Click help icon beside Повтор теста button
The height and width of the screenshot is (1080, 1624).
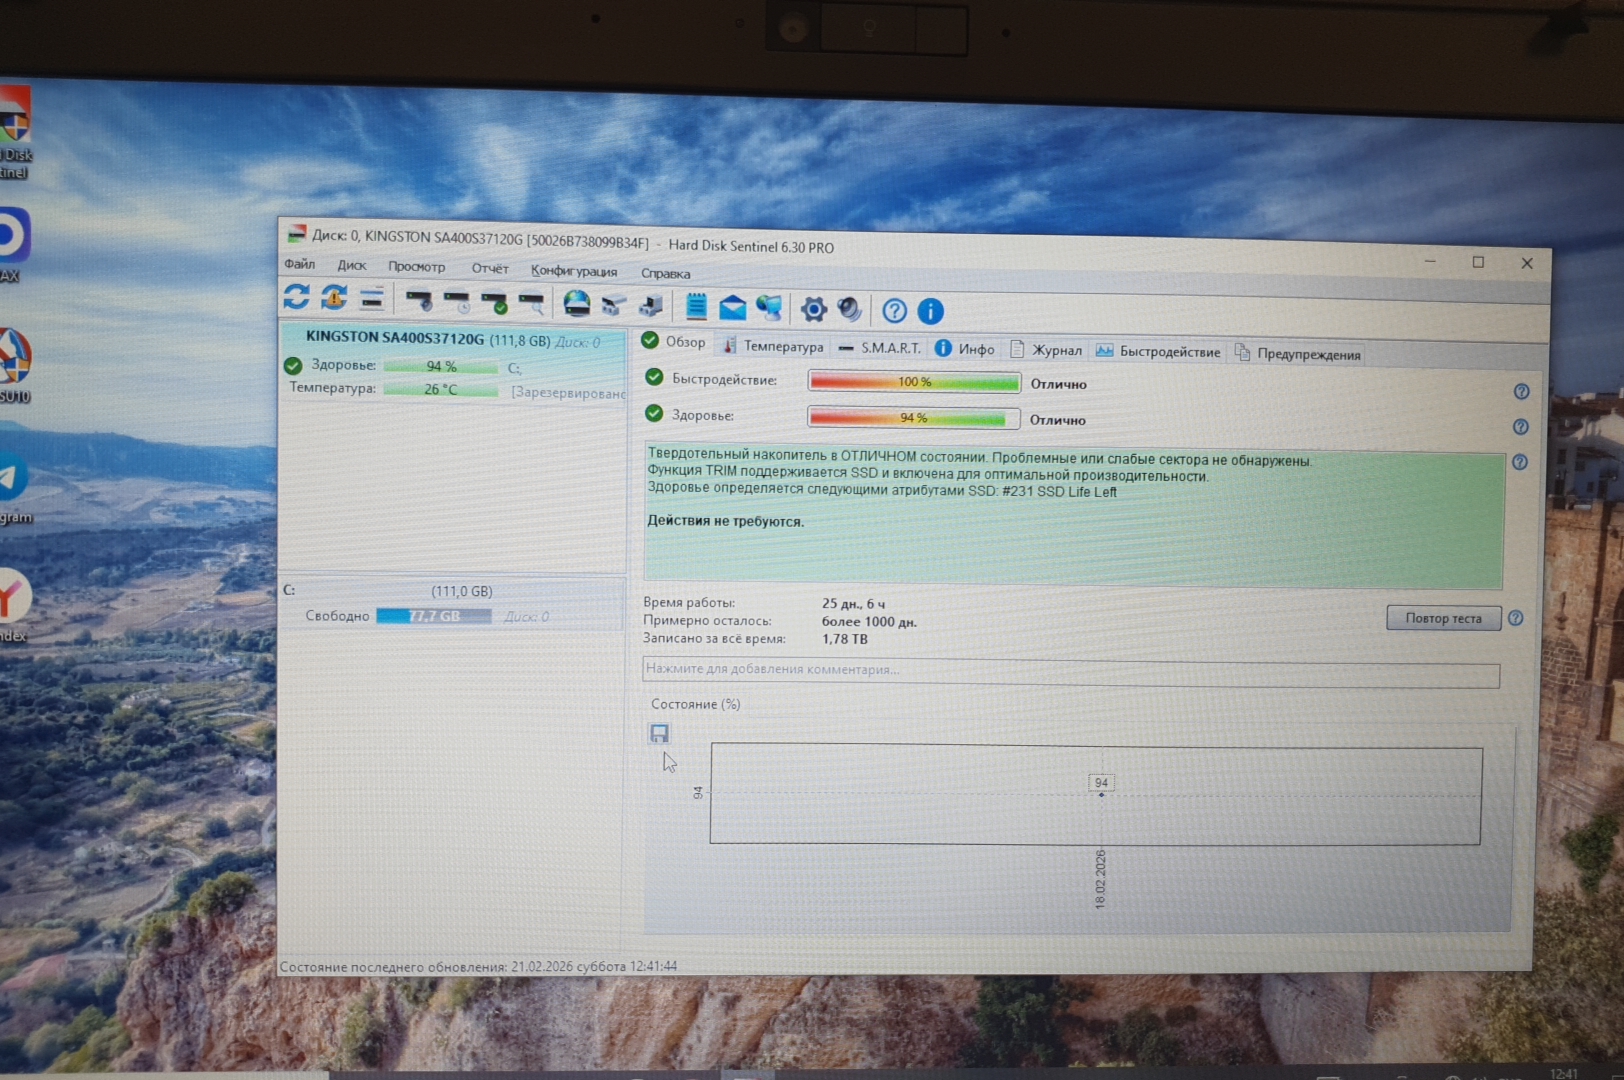click(1515, 618)
